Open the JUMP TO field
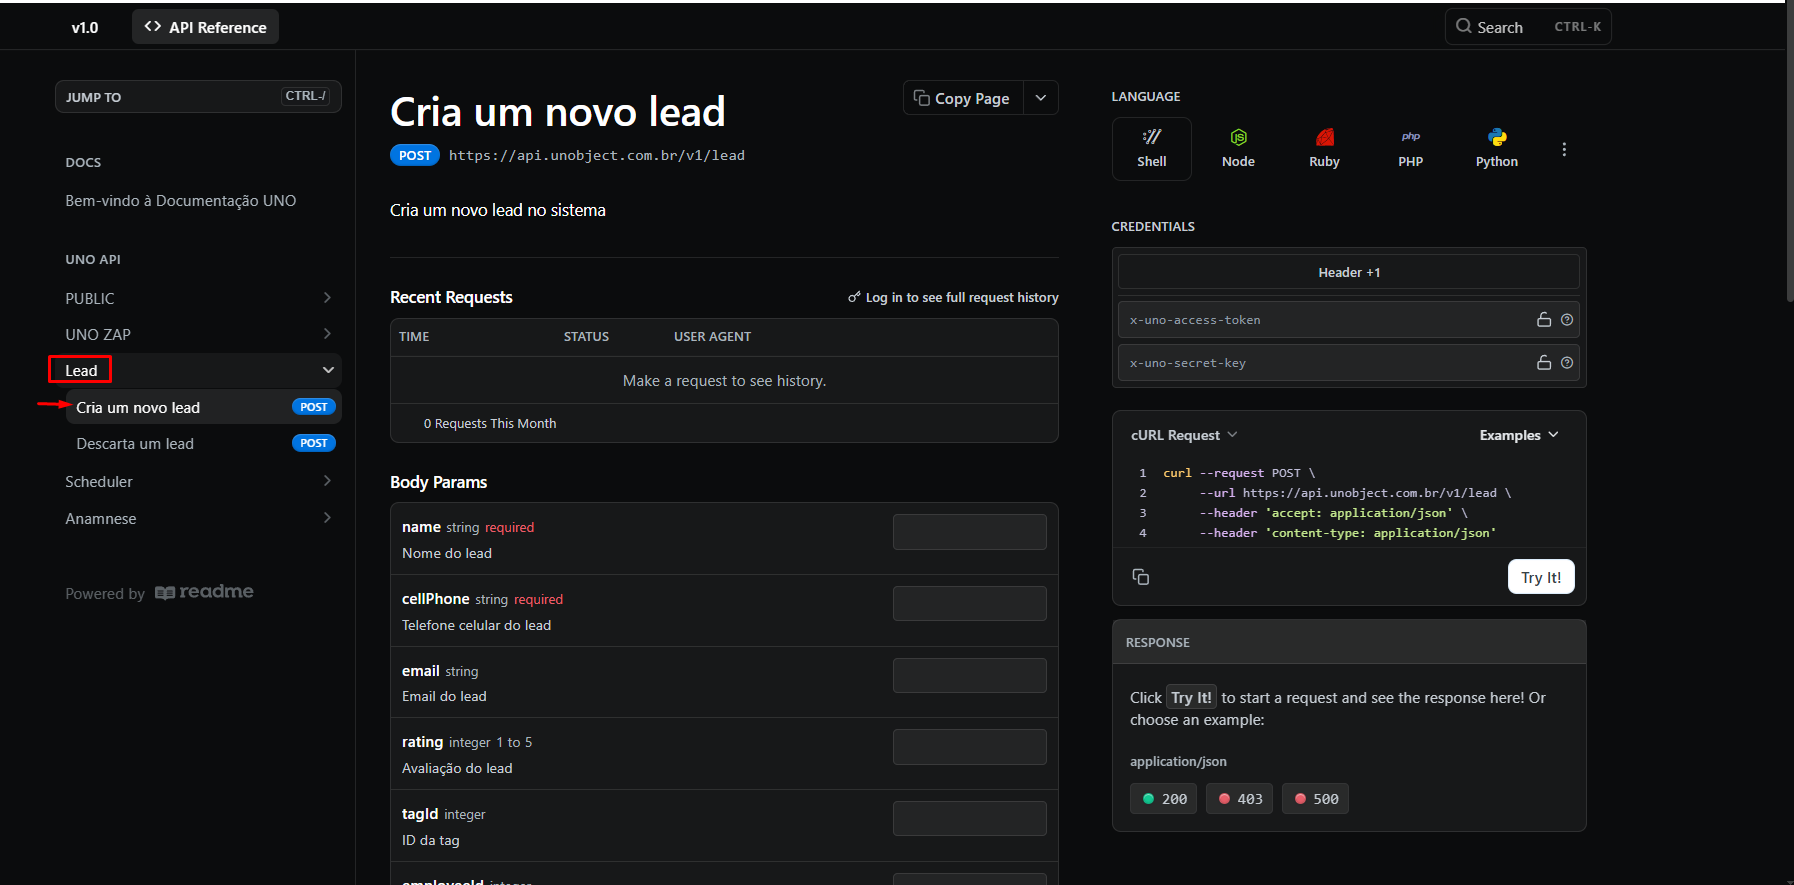The image size is (1794, 885). (x=198, y=96)
